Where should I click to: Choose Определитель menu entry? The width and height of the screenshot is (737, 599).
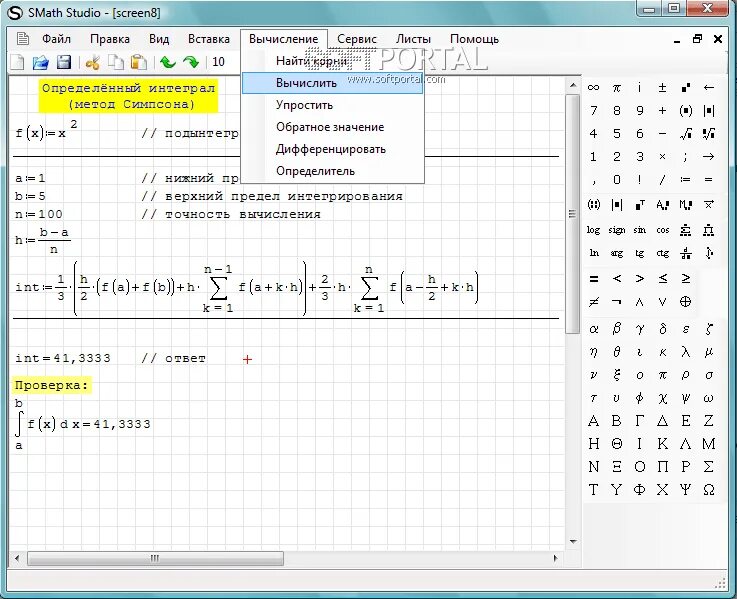[332, 171]
